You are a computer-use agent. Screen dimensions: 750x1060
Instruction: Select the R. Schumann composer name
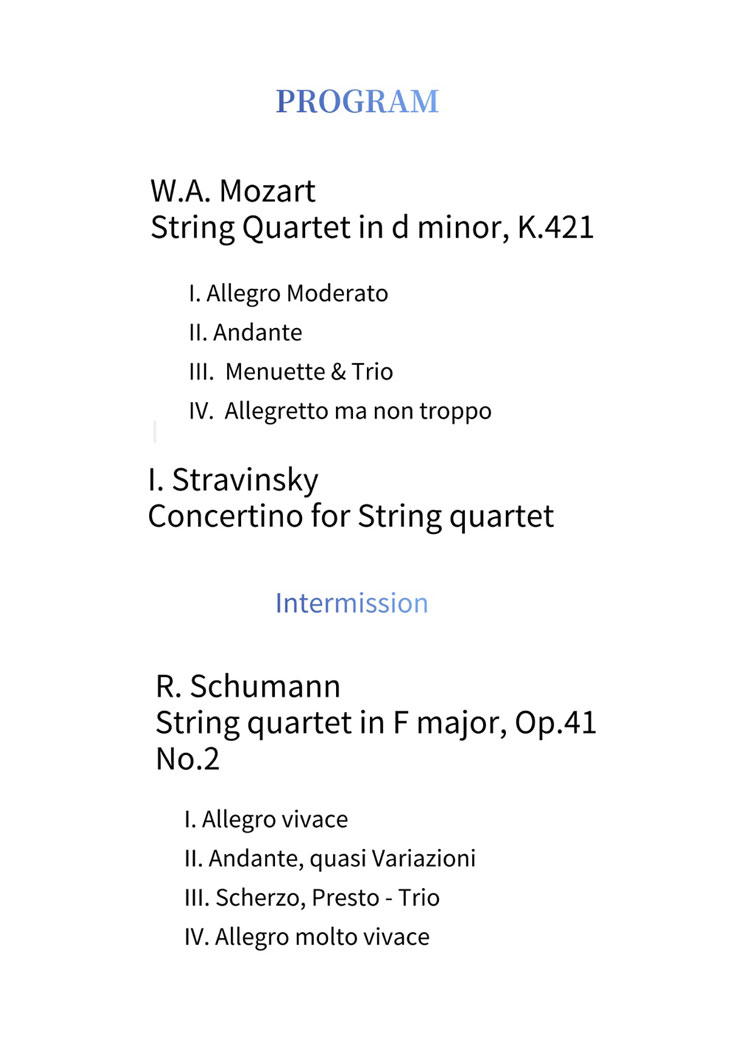[x=248, y=687]
